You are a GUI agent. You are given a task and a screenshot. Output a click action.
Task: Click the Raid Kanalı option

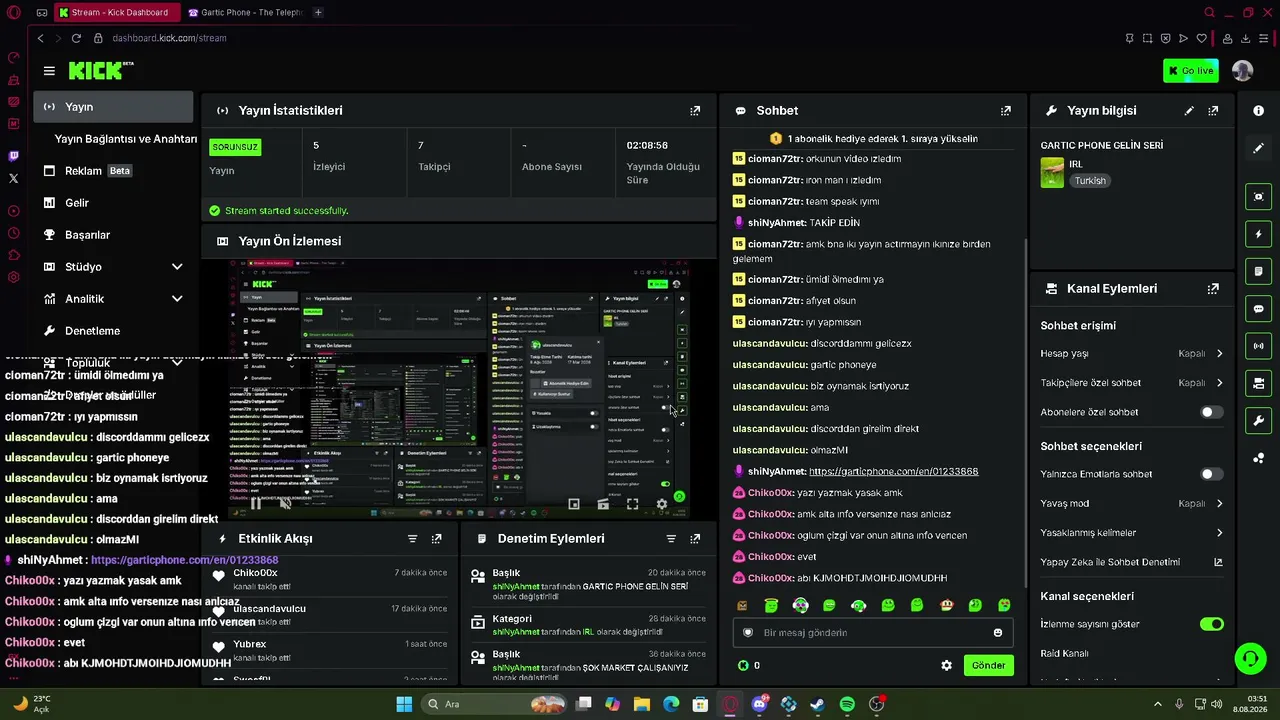(x=1064, y=654)
